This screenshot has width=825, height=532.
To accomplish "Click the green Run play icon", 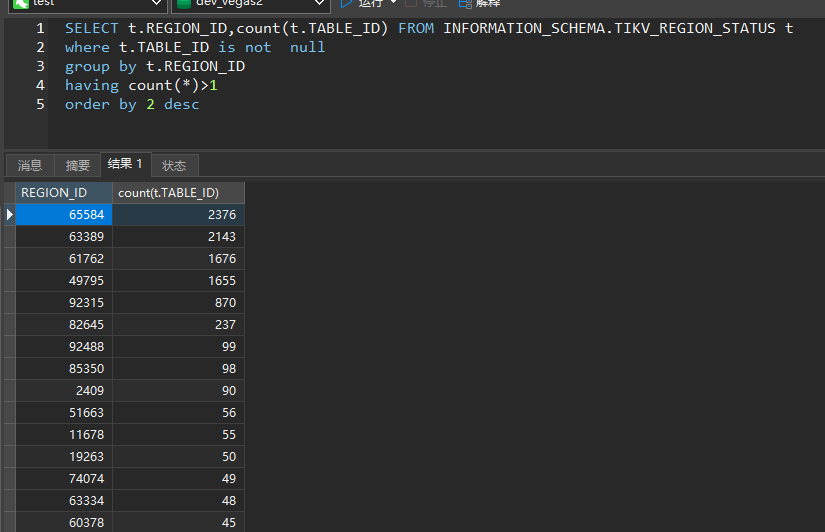I will click(x=347, y=3).
